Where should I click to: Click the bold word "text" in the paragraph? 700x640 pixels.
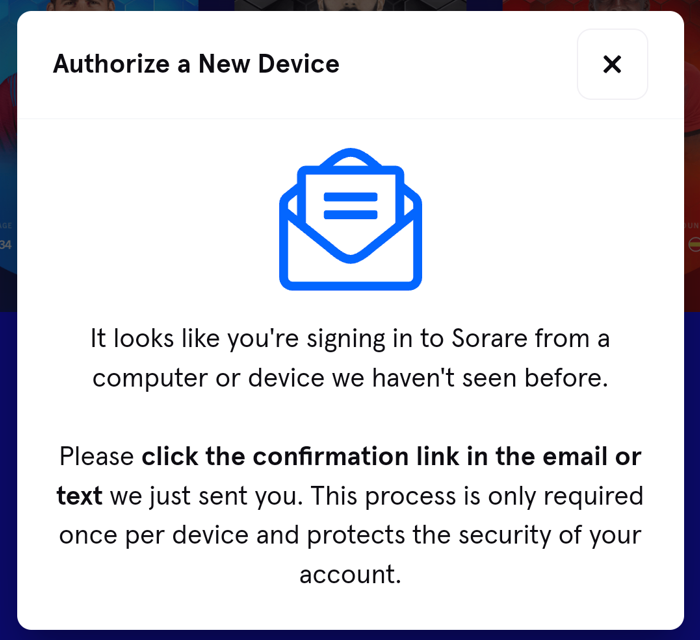(x=79, y=496)
